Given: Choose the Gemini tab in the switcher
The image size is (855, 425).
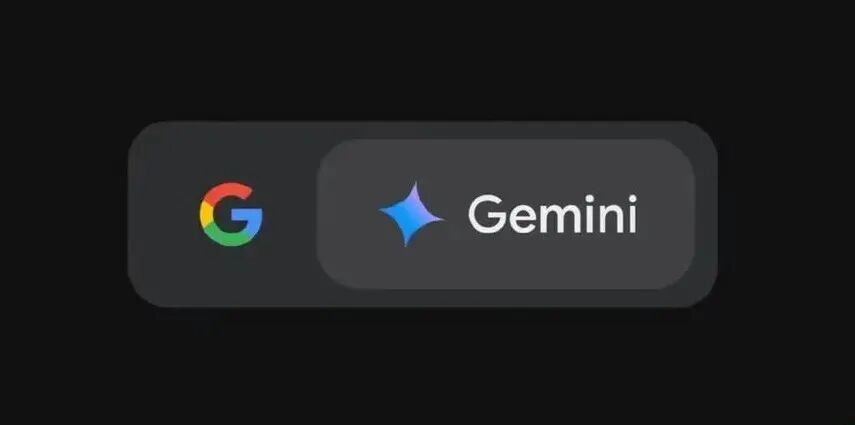Looking at the screenshot, I should coord(505,214).
